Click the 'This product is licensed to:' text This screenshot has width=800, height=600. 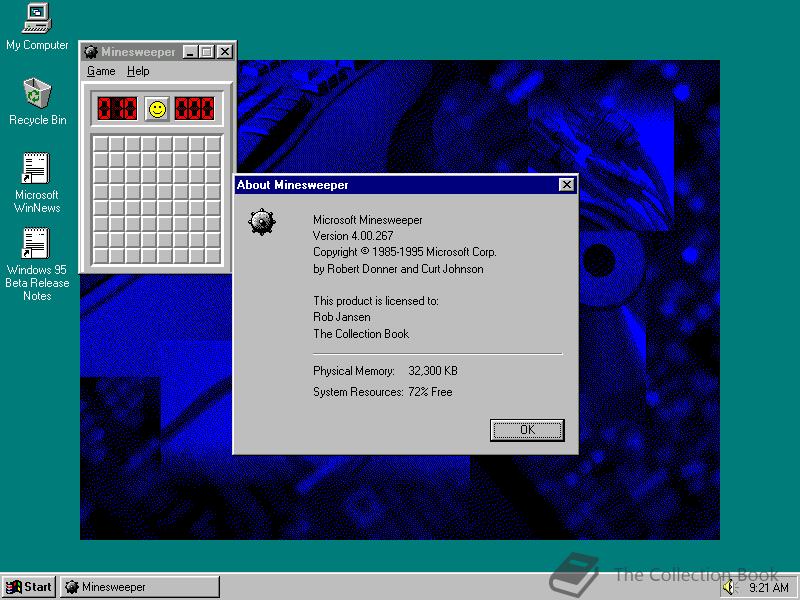click(376, 301)
